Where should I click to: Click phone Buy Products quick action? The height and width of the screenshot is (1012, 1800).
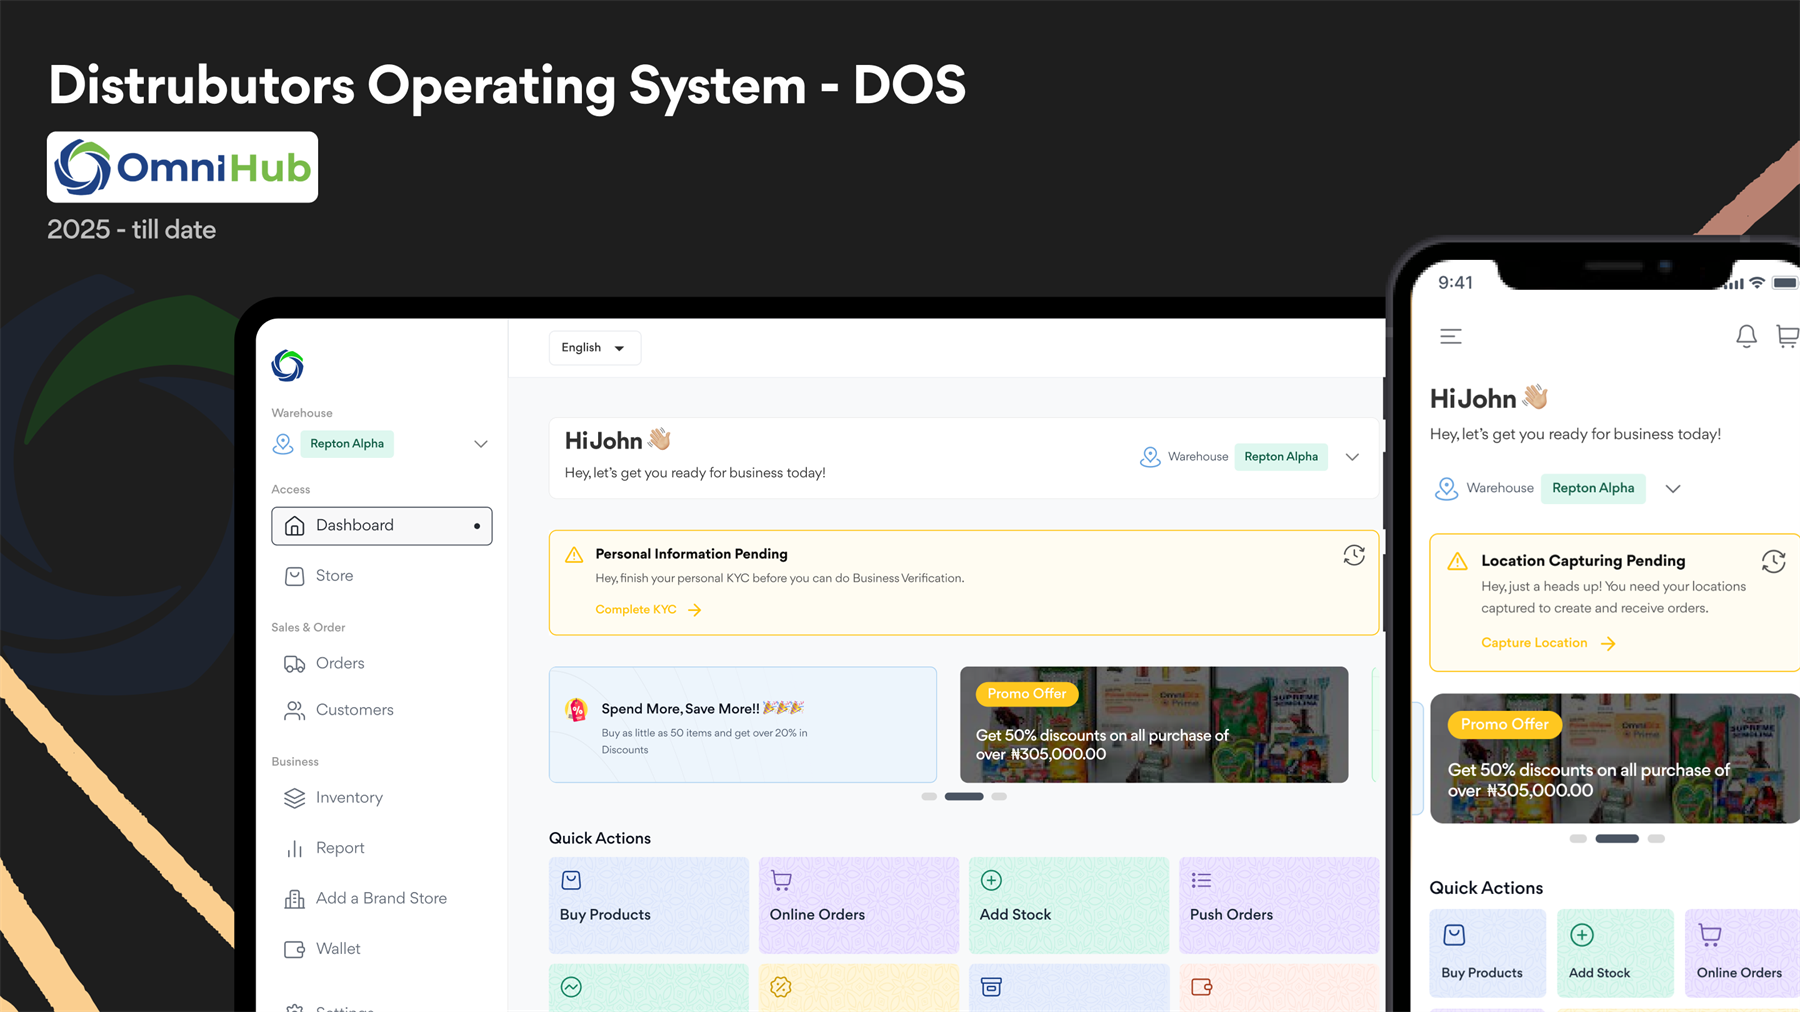(x=1487, y=953)
